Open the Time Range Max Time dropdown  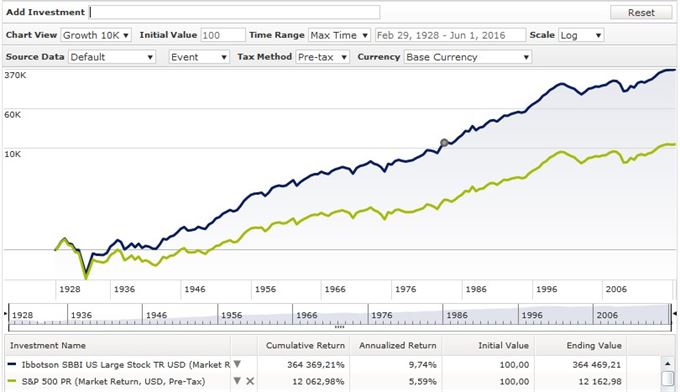click(339, 35)
